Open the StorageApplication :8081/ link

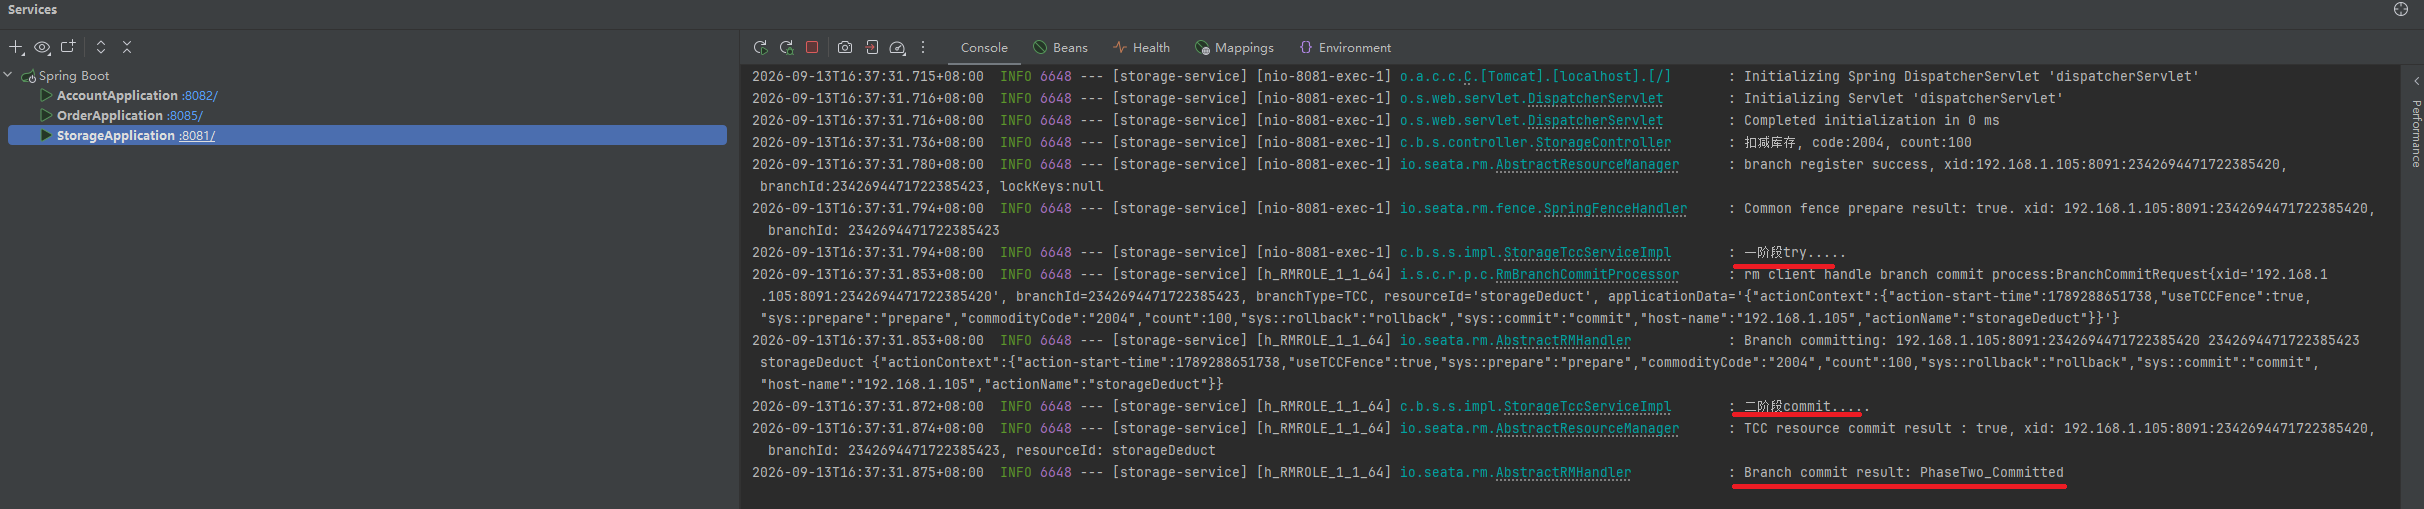197,135
